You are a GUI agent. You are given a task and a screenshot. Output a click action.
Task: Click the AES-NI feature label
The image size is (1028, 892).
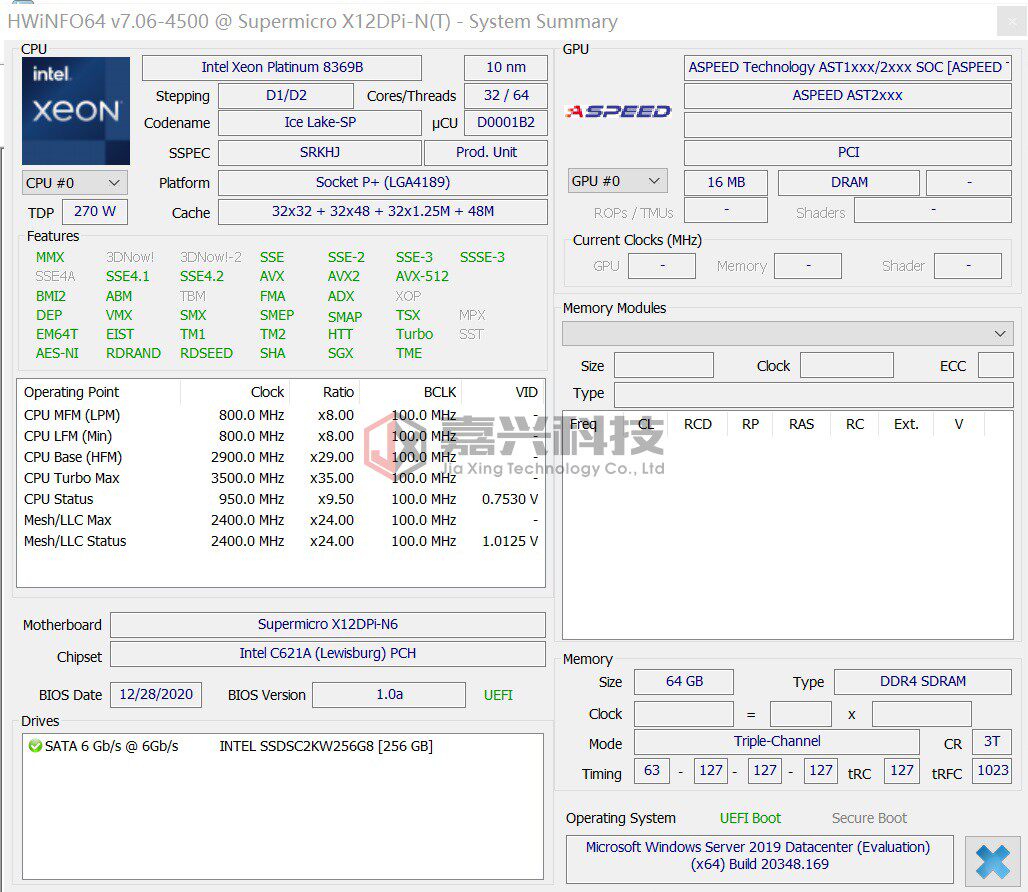(x=57, y=353)
